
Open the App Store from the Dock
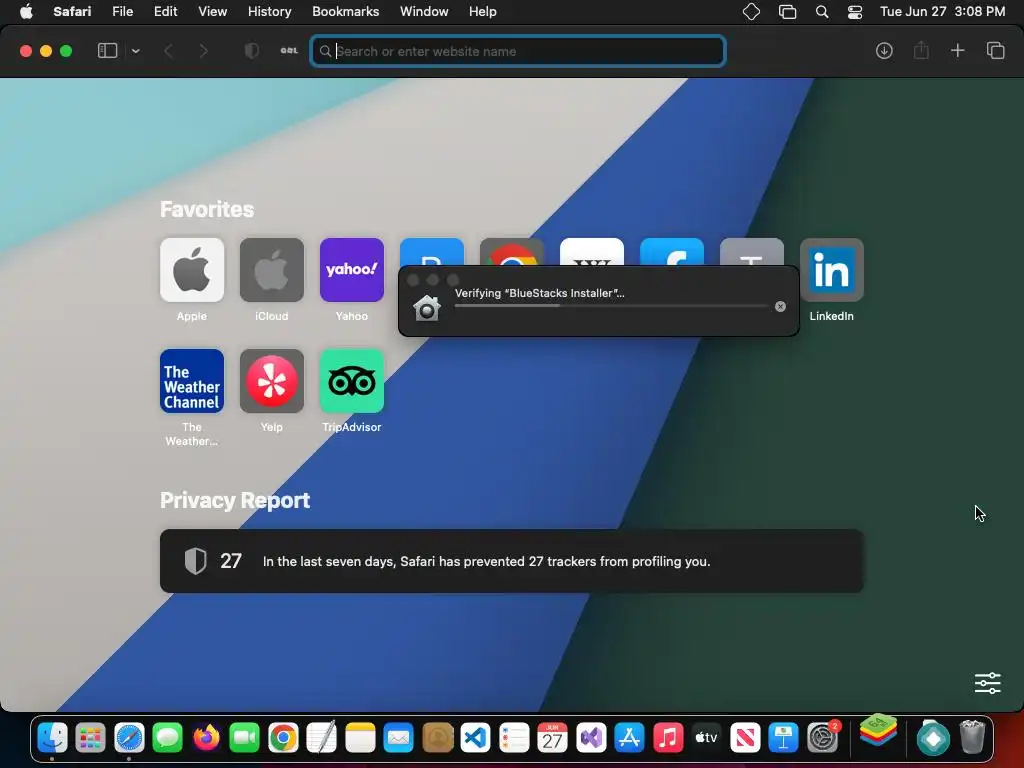[x=630, y=738]
